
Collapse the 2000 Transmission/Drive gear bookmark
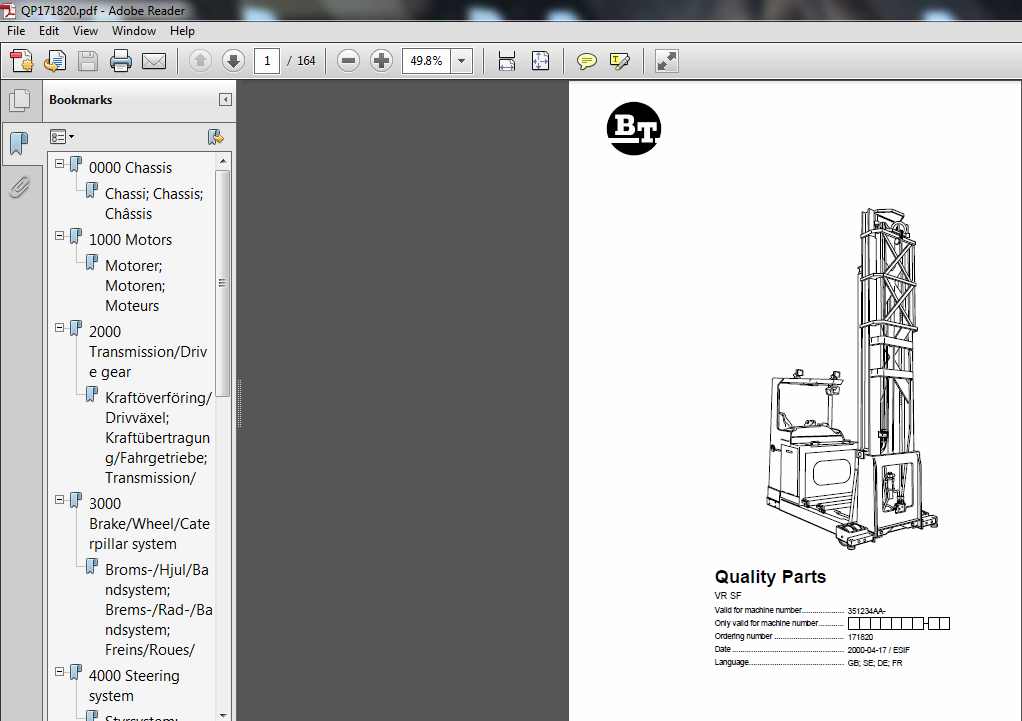coord(59,327)
